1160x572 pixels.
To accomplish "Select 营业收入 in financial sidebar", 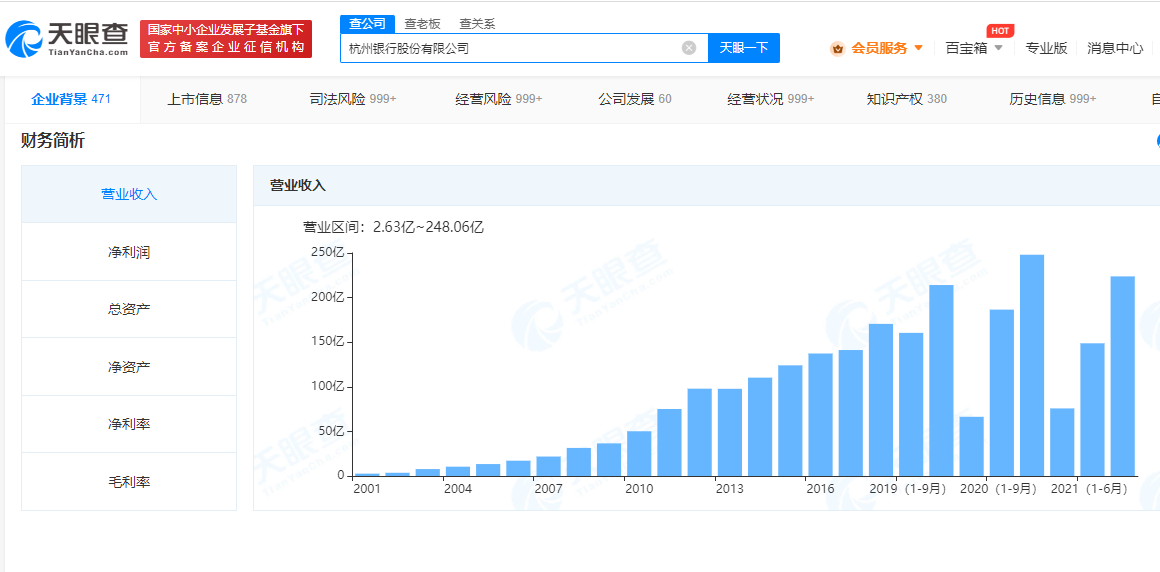I will (x=129, y=194).
